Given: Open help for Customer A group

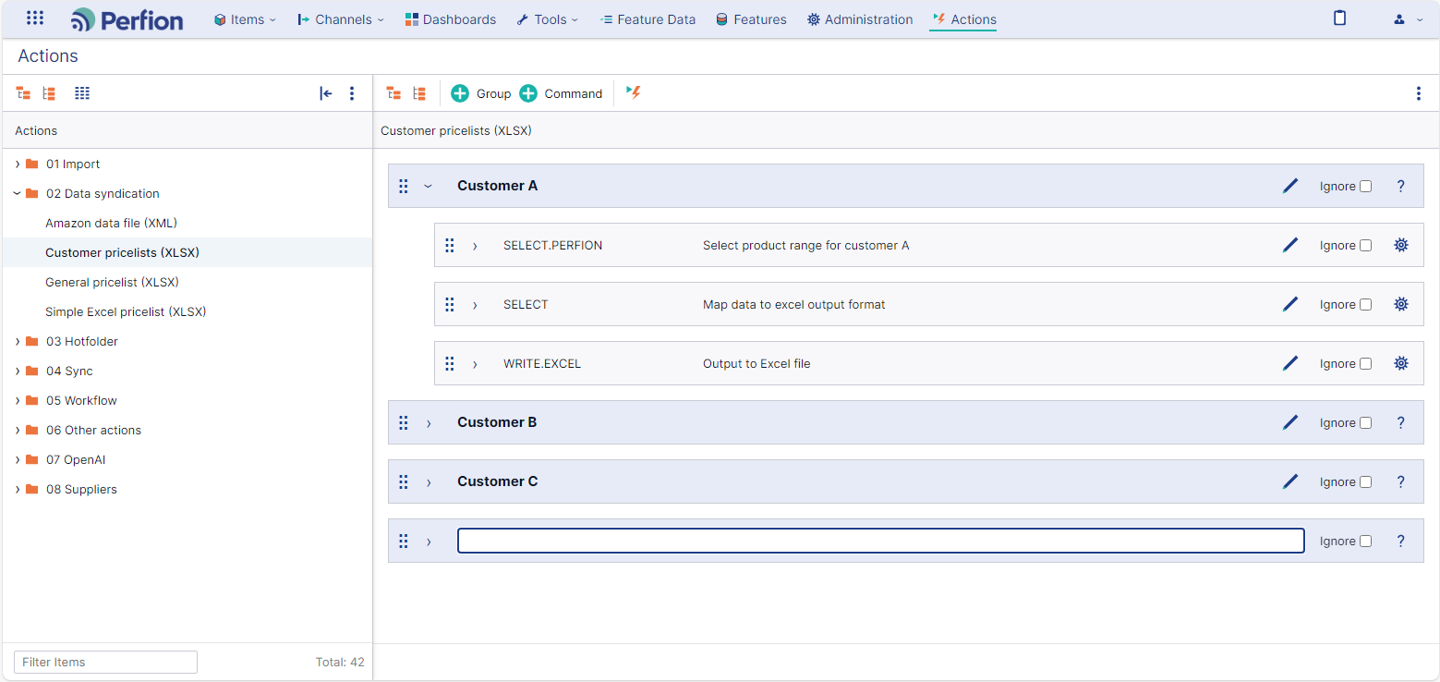Looking at the screenshot, I should pyautogui.click(x=1401, y=186).
